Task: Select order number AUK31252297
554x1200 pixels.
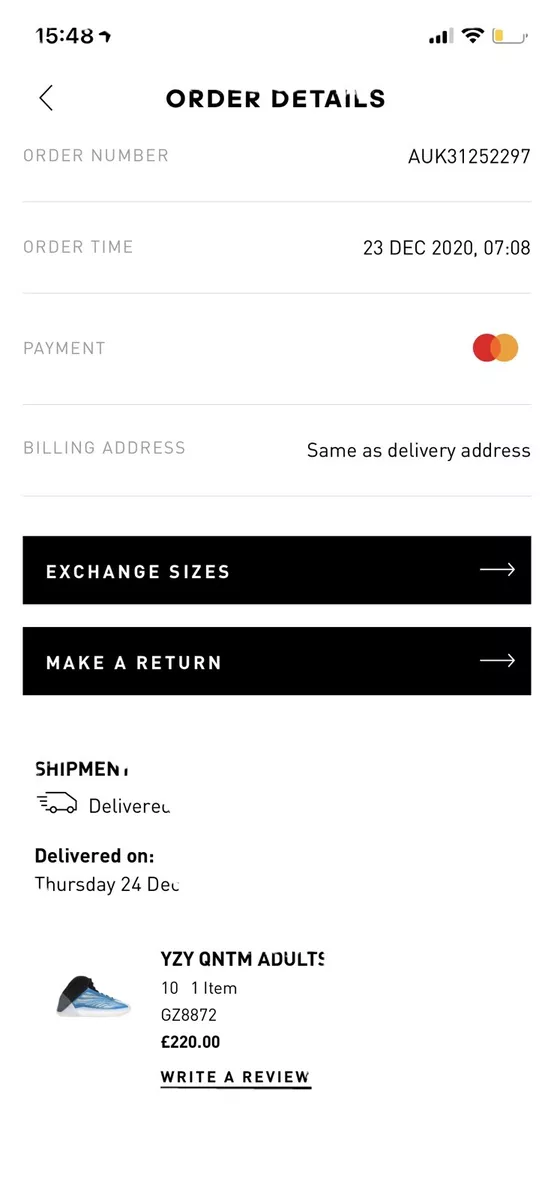Action: click(469, 156)
